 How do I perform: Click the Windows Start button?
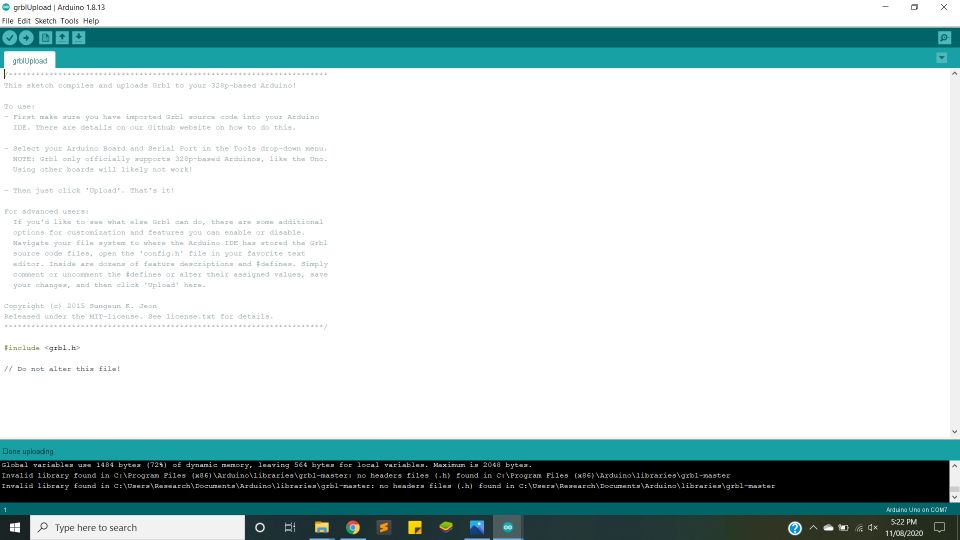pyautogui.click(x=15, y=527)
